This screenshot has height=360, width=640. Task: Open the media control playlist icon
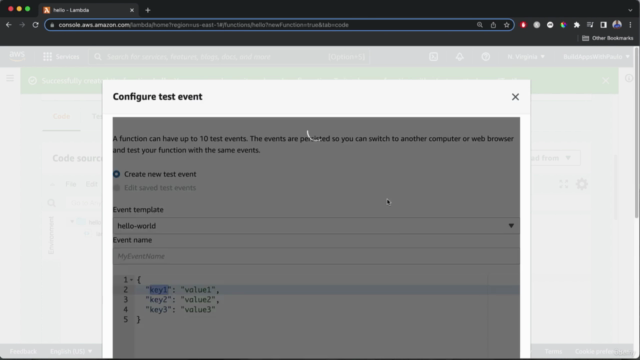click(x=590, y=25)
